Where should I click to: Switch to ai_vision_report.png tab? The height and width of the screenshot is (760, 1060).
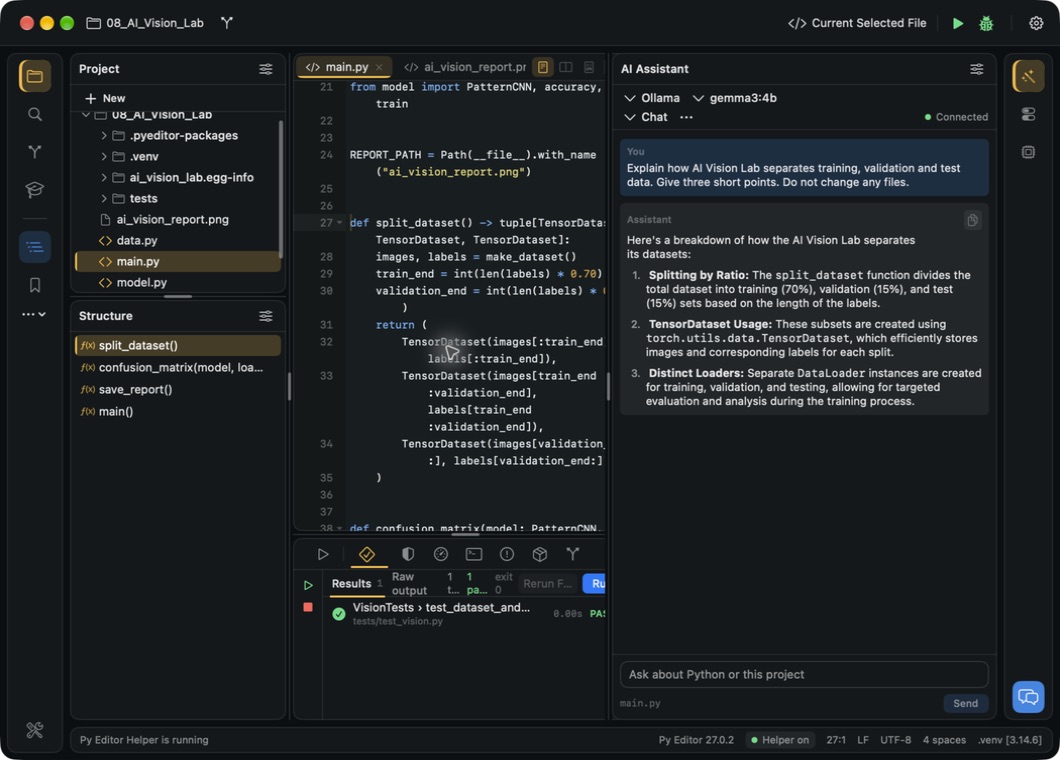pyautogui.click(x=465, y=67)
